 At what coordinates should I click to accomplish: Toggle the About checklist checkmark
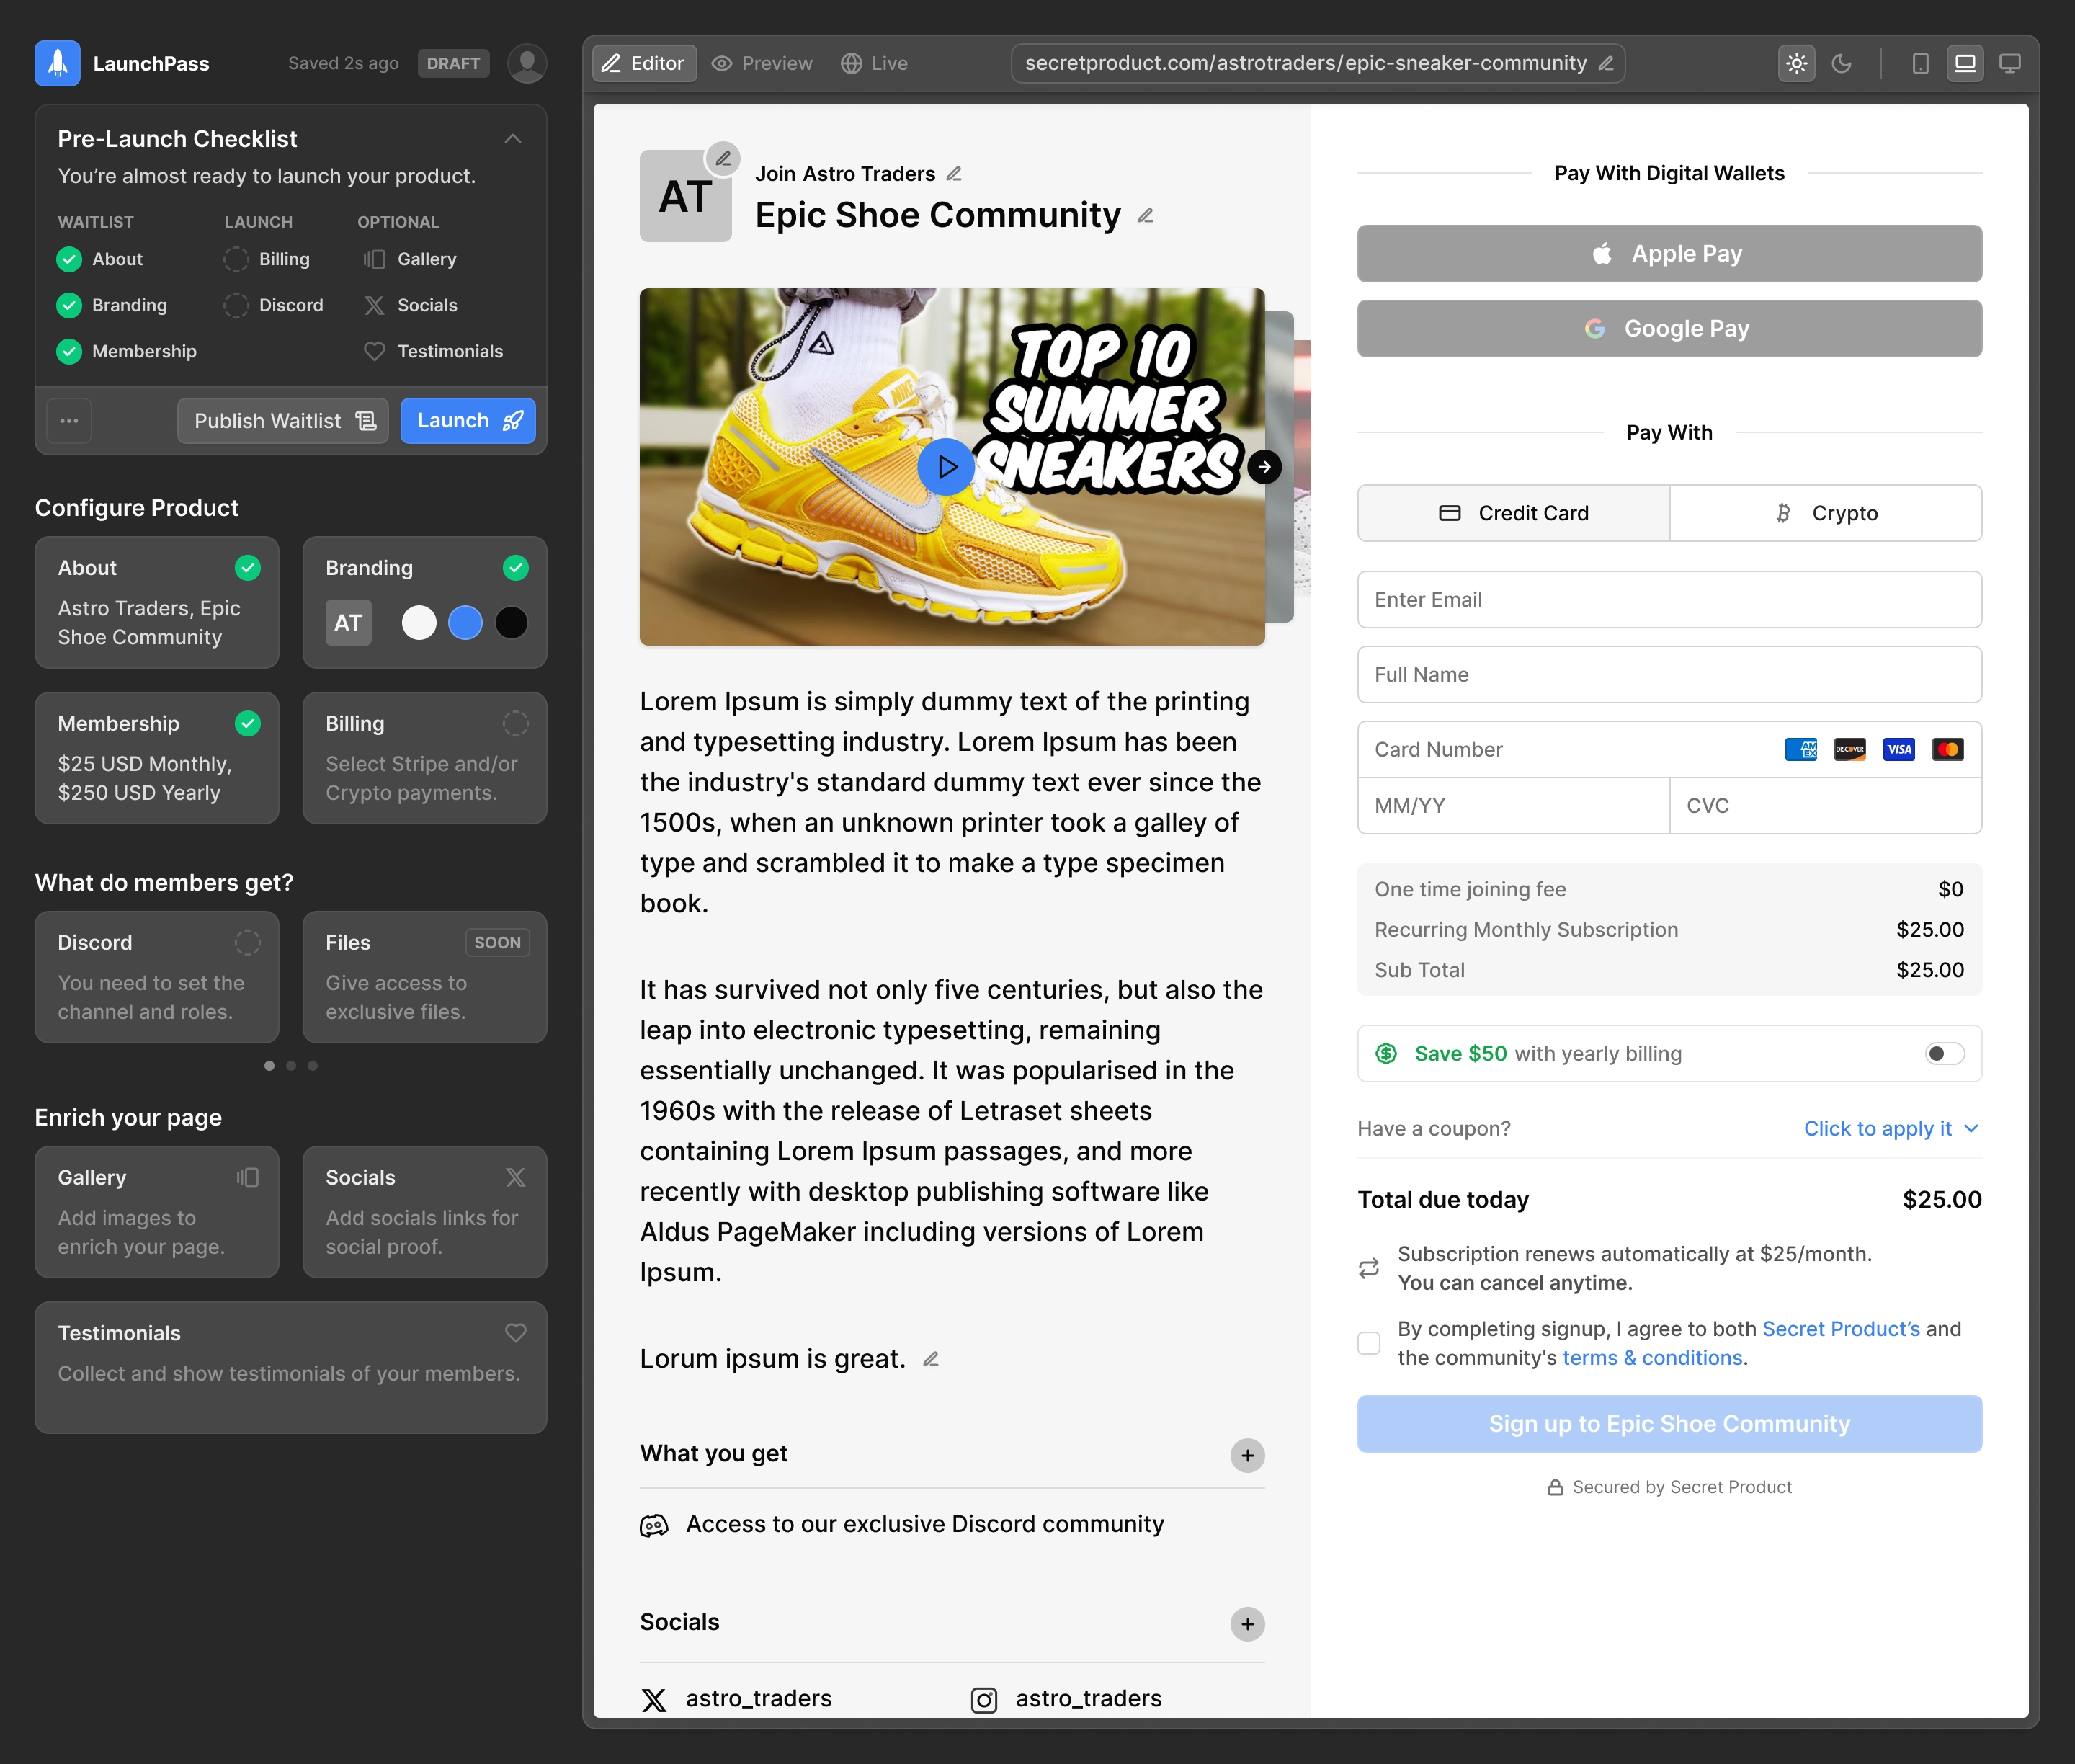pyautogui.click(x=69, y=260)
